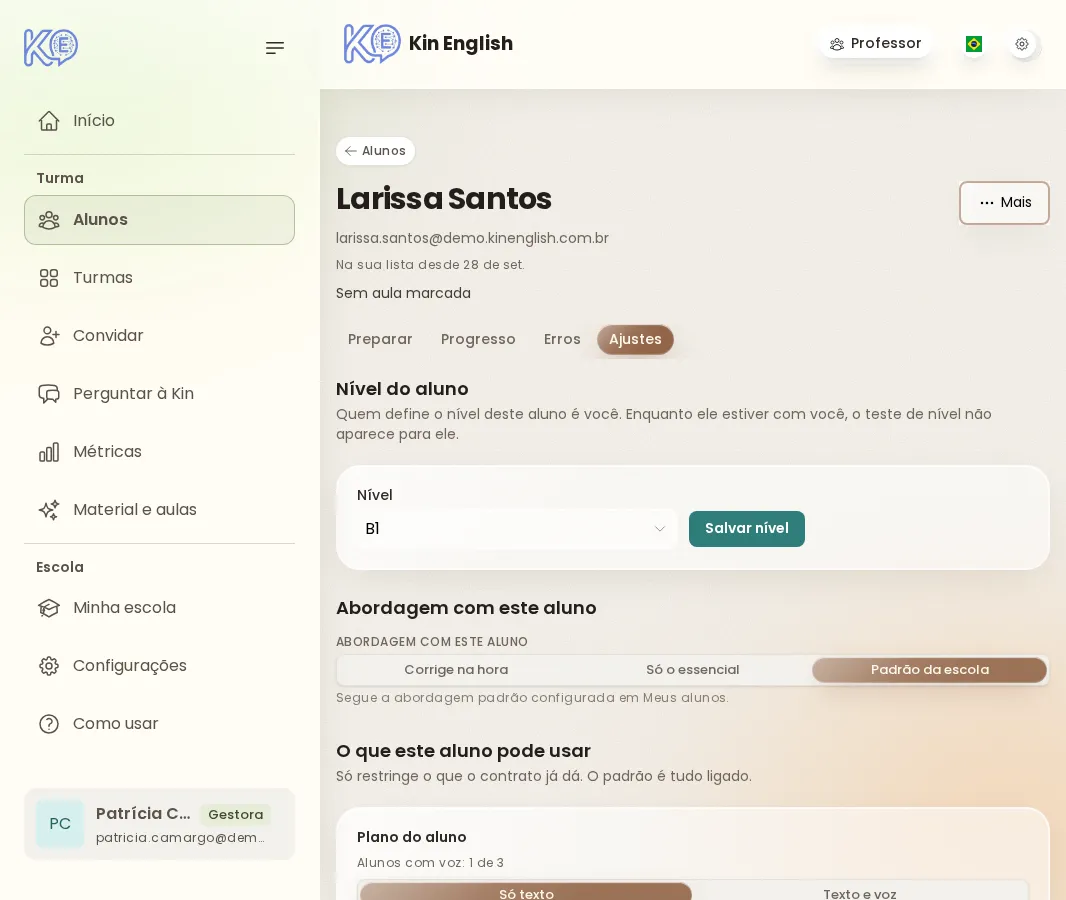Switch to the Preparar tab

(380, 339)
